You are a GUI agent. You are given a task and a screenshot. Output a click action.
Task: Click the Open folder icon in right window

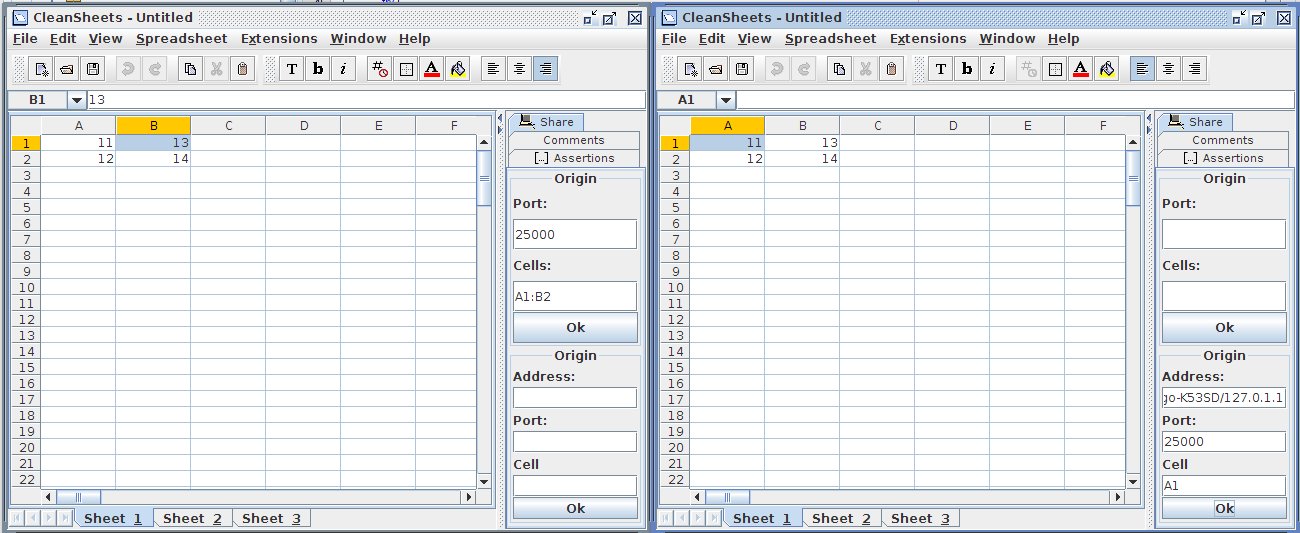coord(715,69)
